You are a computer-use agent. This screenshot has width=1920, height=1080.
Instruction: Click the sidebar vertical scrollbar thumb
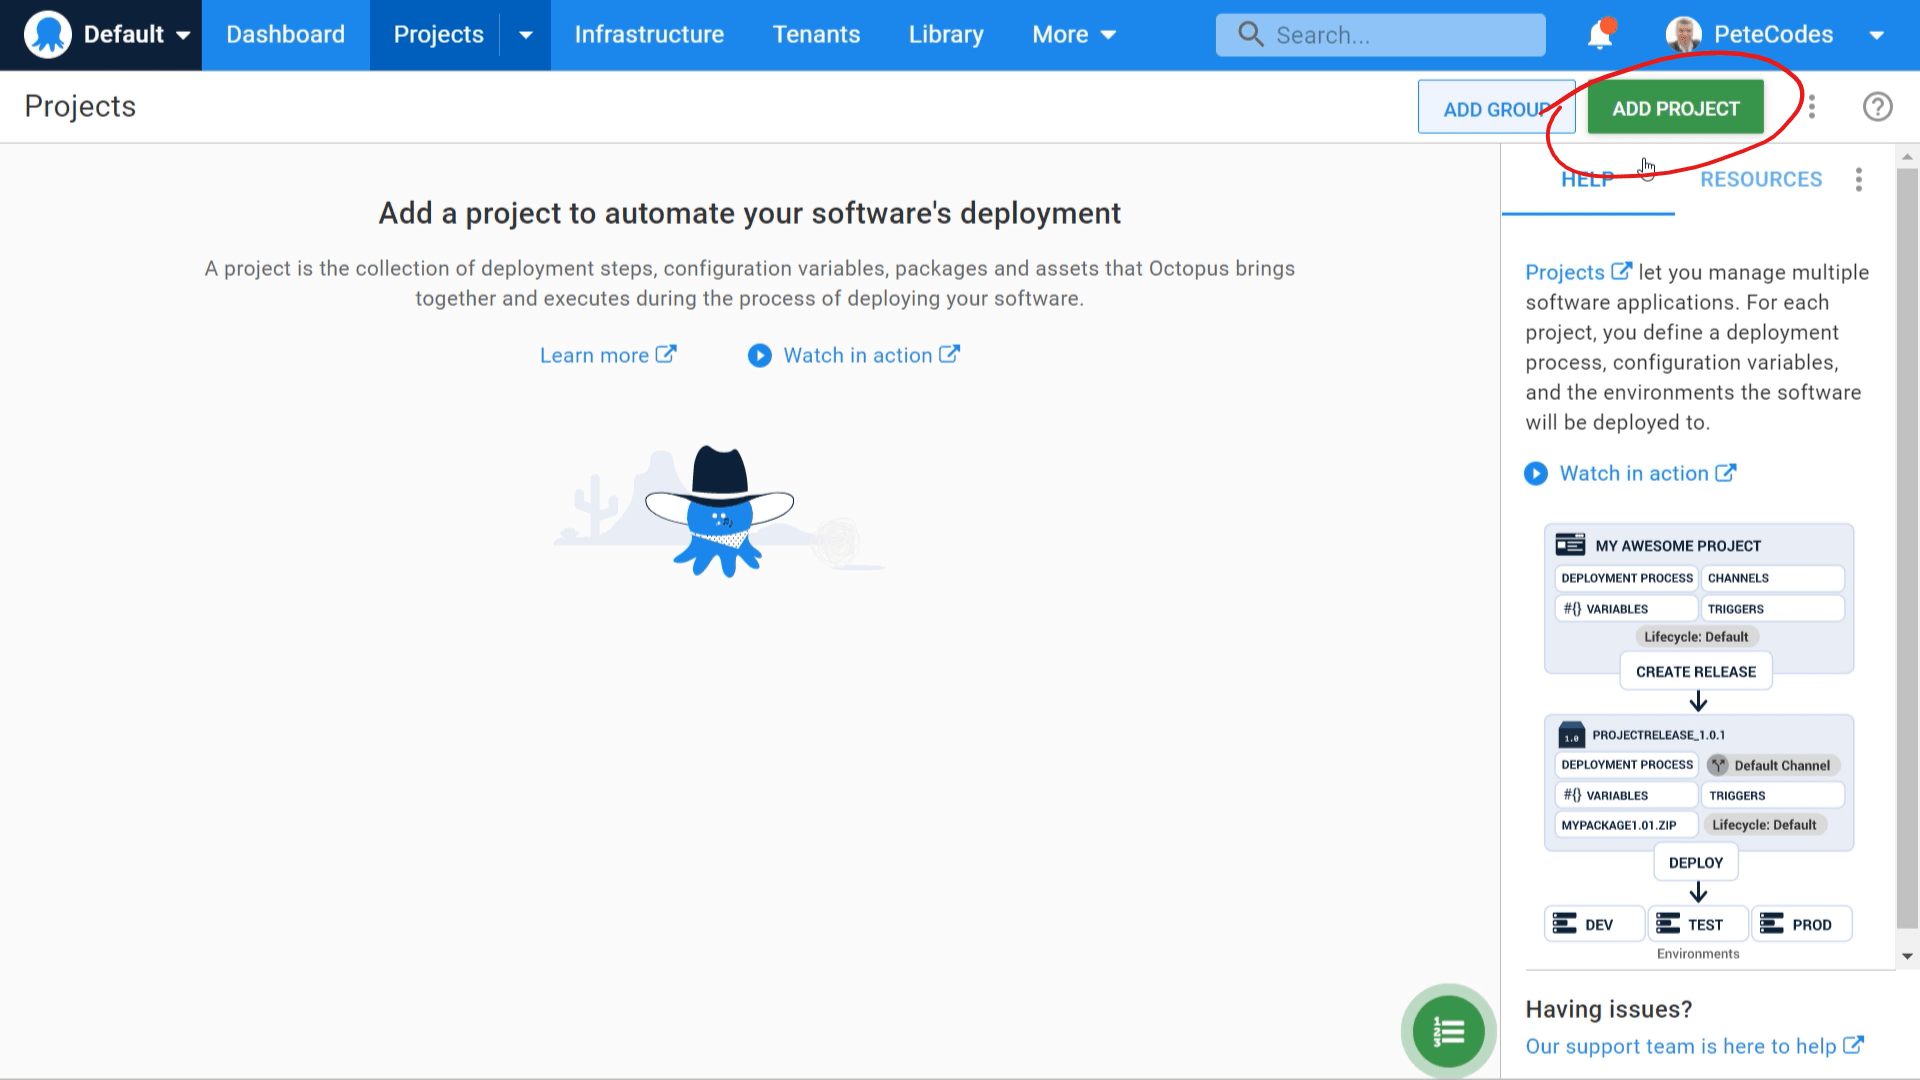coord(1907,548)
